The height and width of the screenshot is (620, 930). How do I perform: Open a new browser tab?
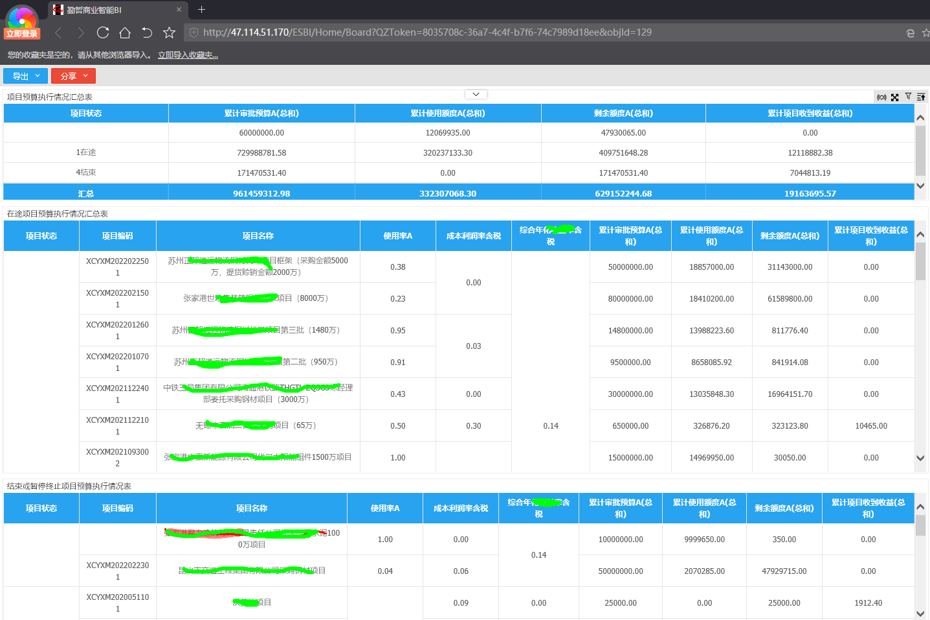(201, 9)
